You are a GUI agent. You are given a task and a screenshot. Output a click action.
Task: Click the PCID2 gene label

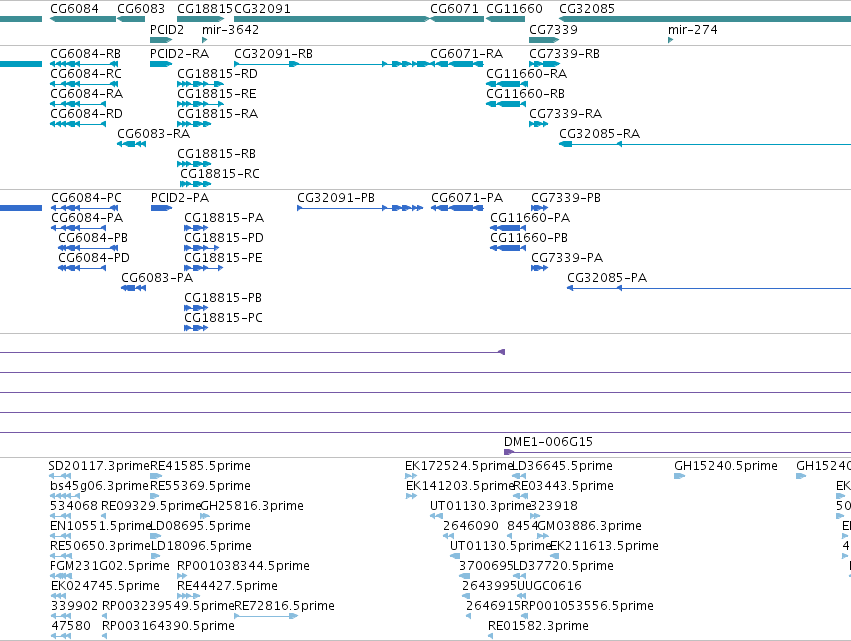pos(167,30)
